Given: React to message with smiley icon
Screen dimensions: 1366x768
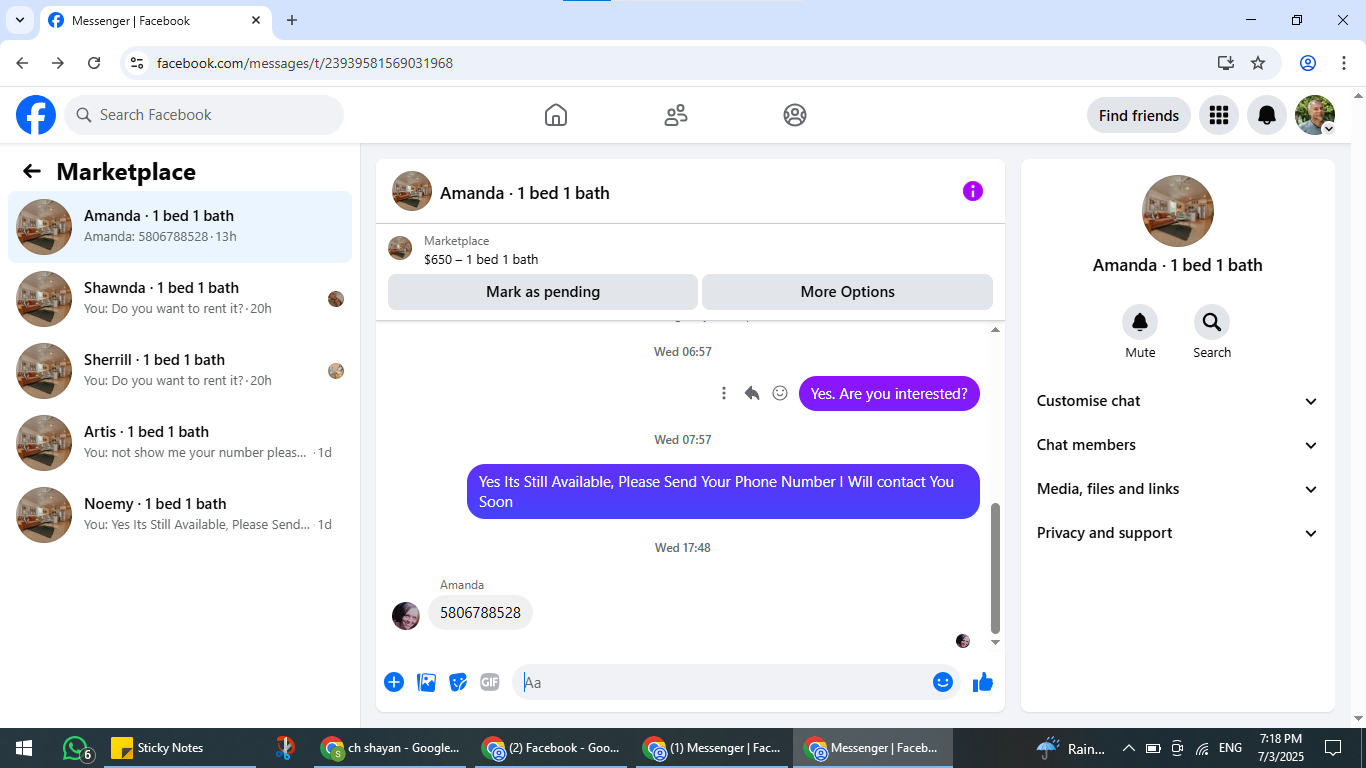Looking at the screenshot, I should point(780,393).
